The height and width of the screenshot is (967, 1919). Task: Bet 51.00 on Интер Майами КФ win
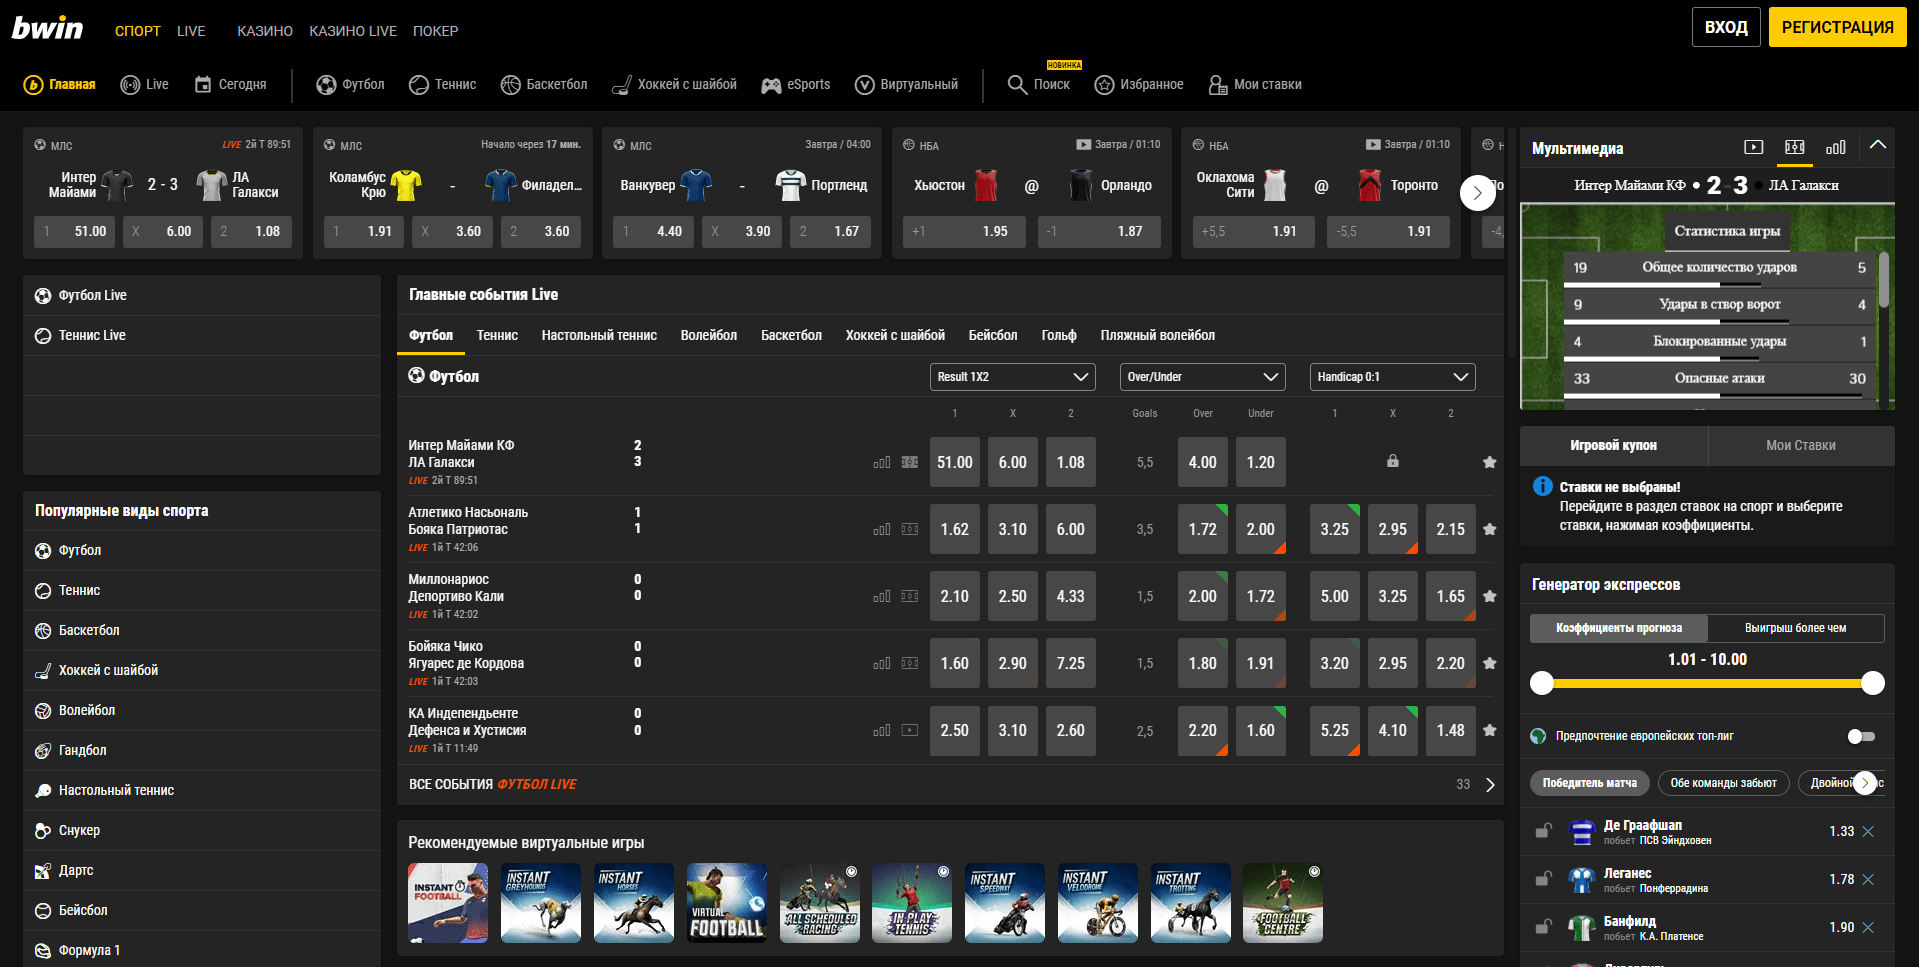955,462
